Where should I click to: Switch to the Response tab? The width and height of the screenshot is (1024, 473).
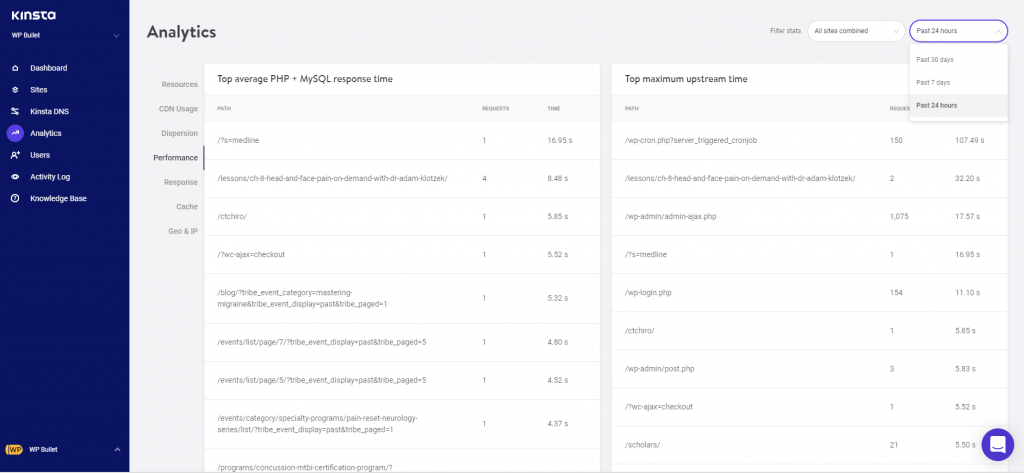pyautogui.click(x=181, y=182)
